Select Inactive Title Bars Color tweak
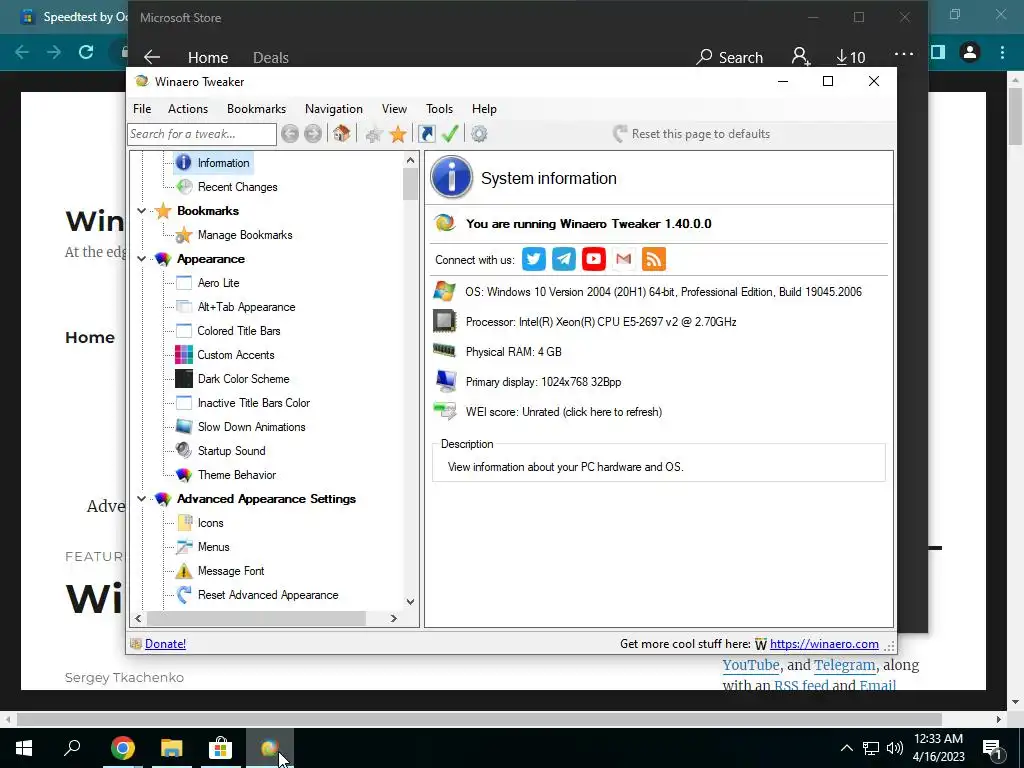Image resolution: width=1024 pixels, height=768 pixels. 254,403
